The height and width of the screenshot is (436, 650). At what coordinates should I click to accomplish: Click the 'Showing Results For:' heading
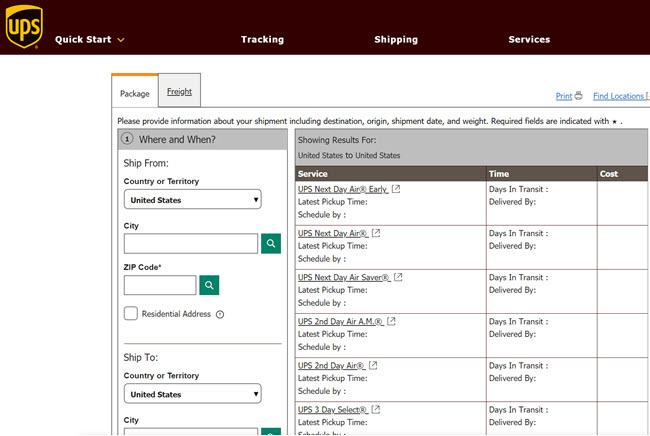[337, 140]
